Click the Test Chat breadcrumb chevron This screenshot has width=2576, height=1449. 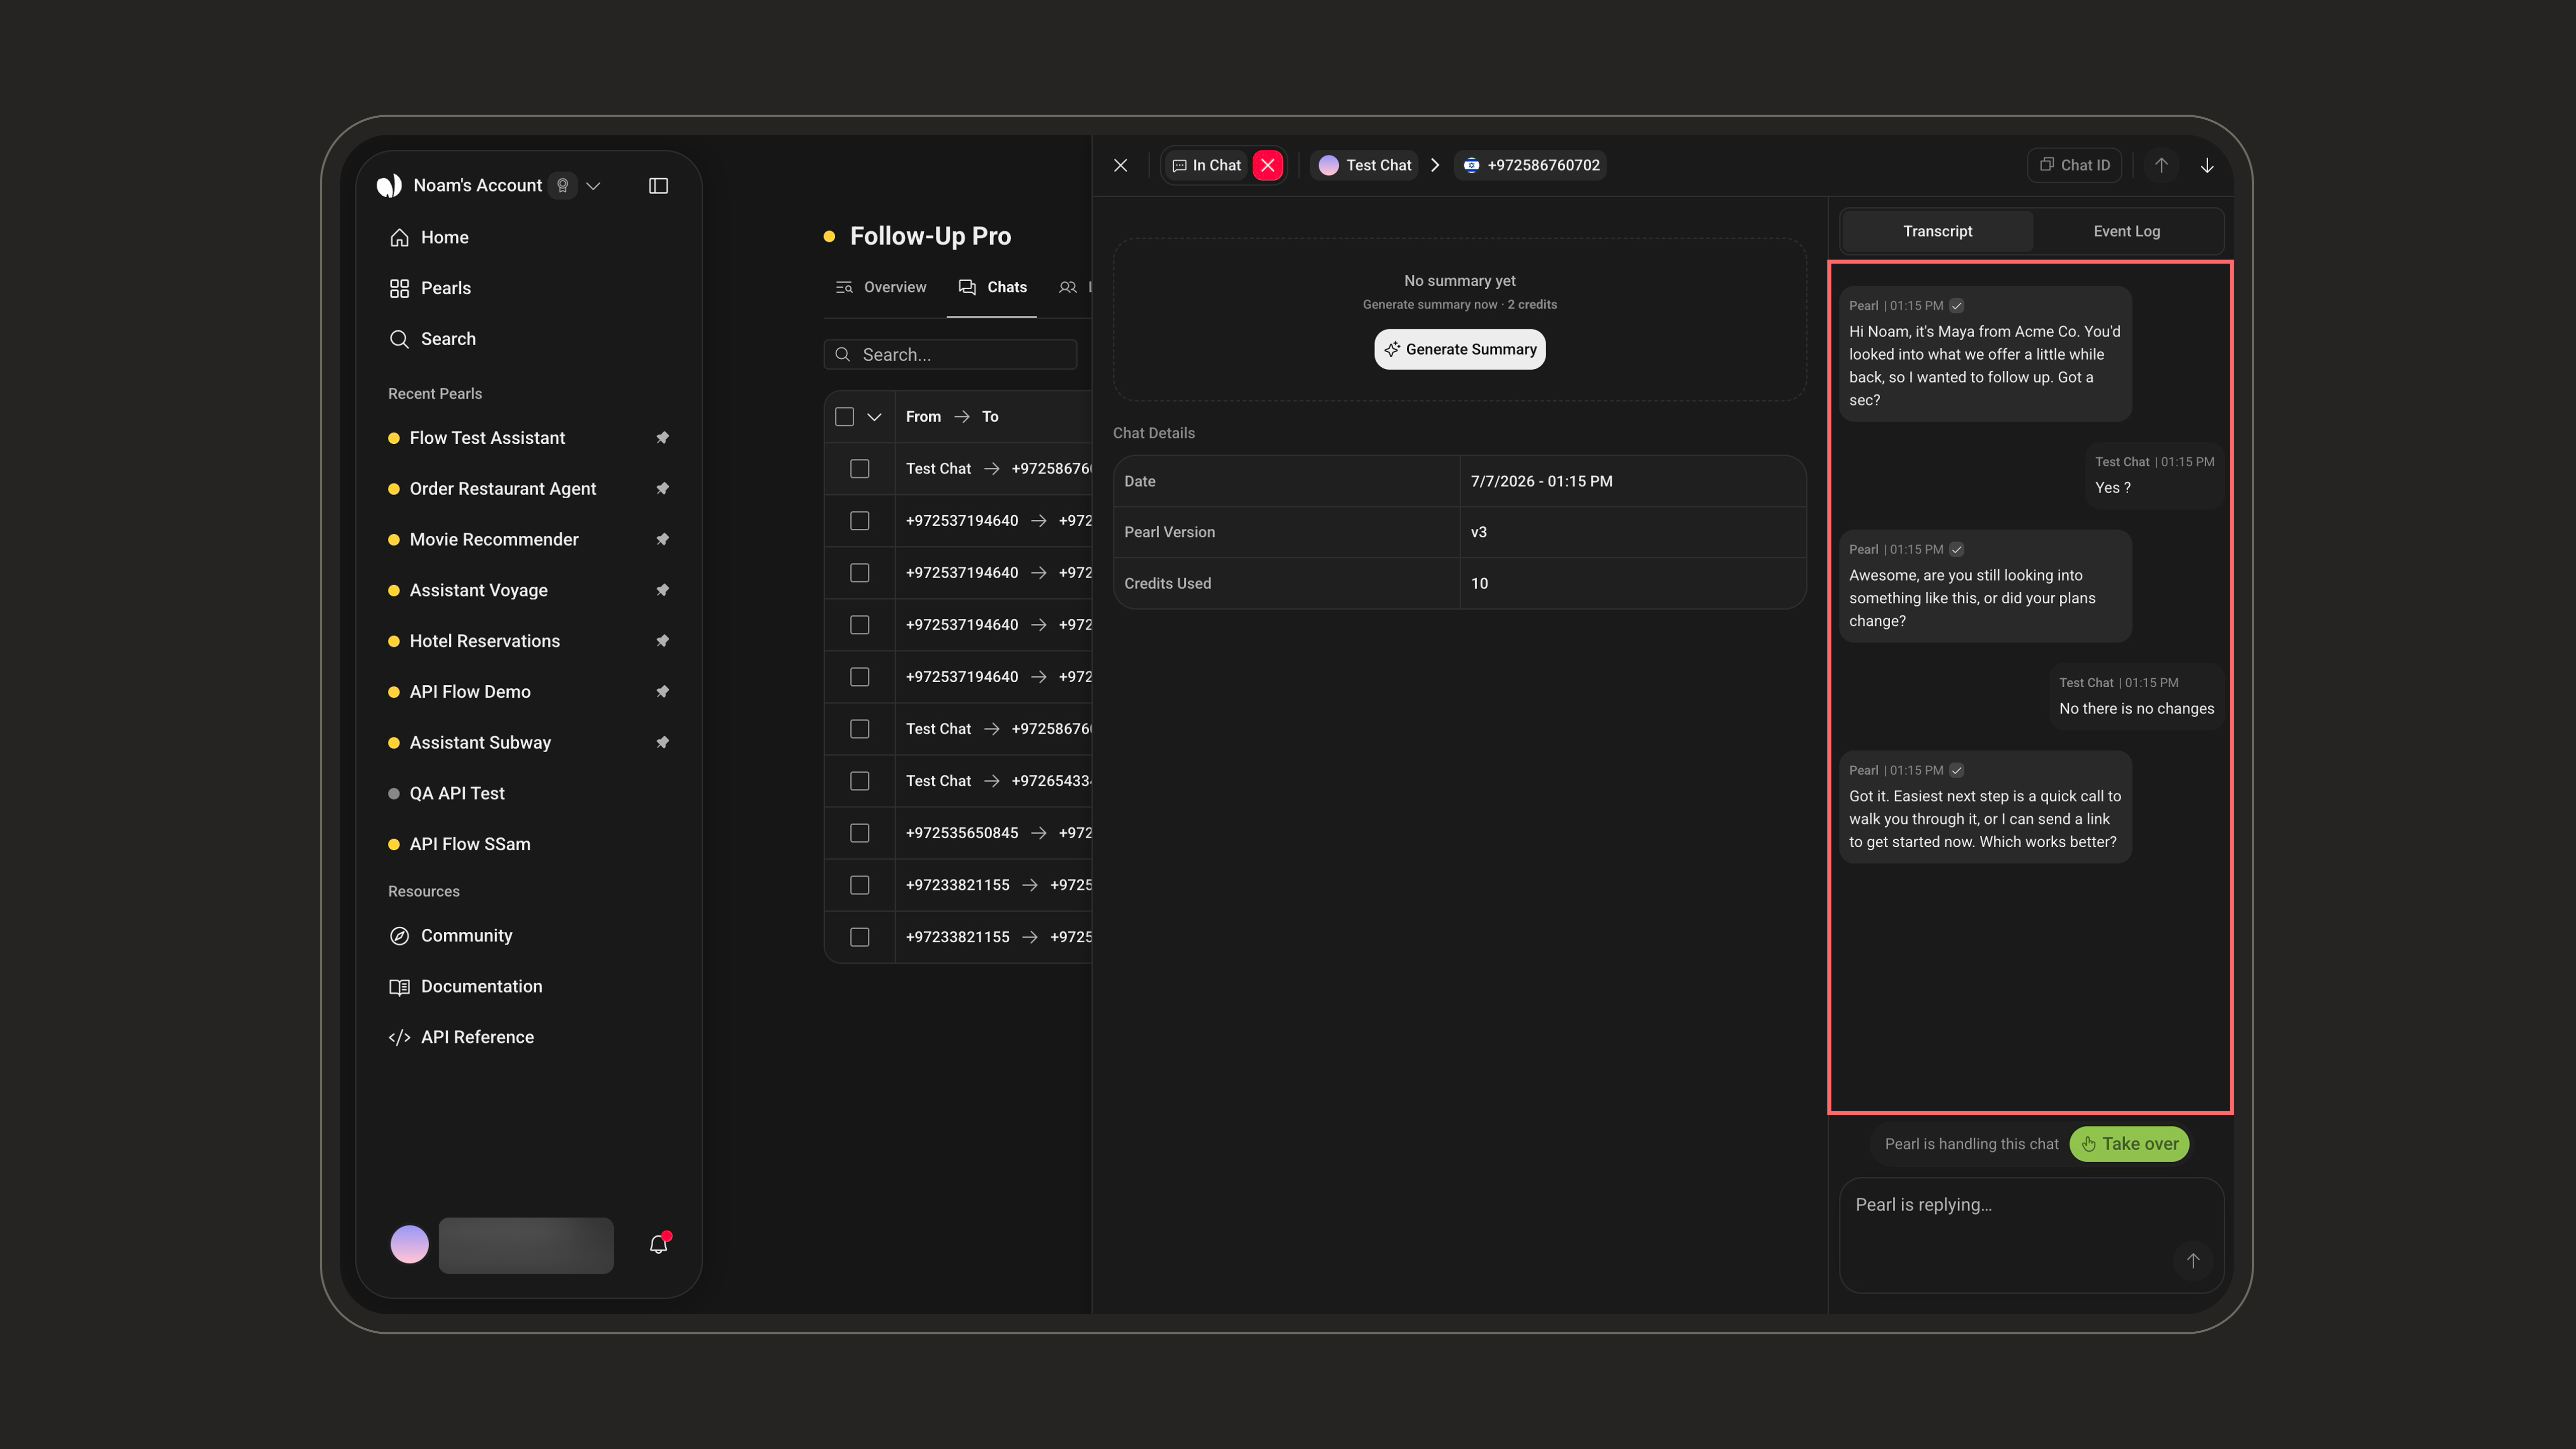click(x=1435, y=166)
